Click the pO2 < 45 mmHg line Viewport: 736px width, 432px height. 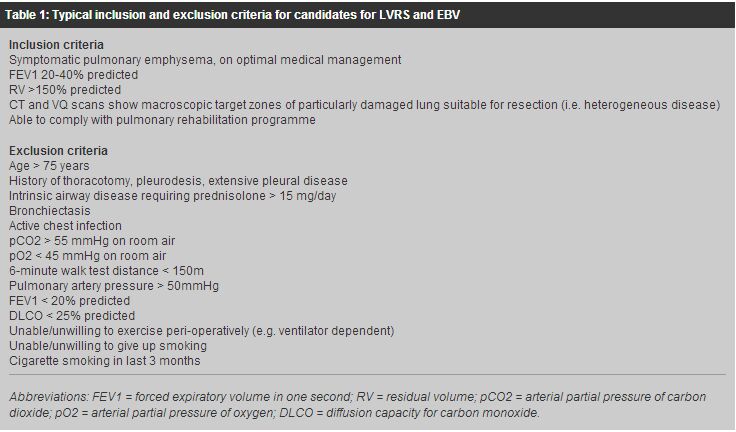(x=87, y=256)
